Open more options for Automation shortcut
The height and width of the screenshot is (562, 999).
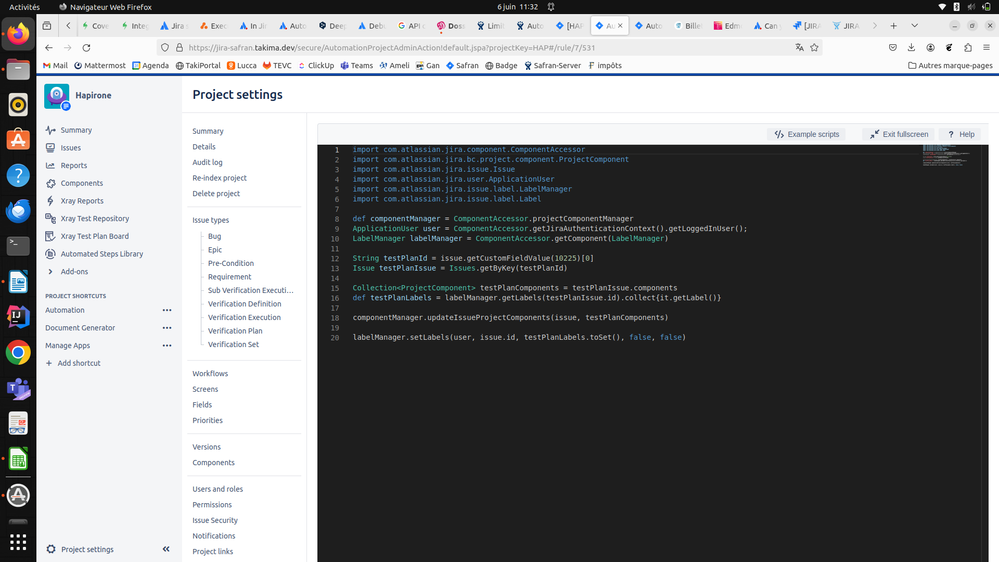click(167, 310)
